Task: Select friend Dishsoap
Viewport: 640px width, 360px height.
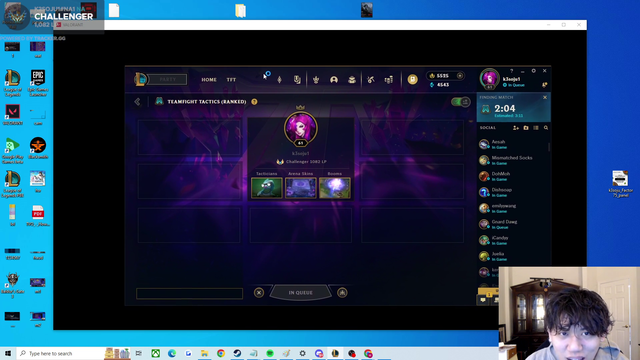Action: click(513, 192)
